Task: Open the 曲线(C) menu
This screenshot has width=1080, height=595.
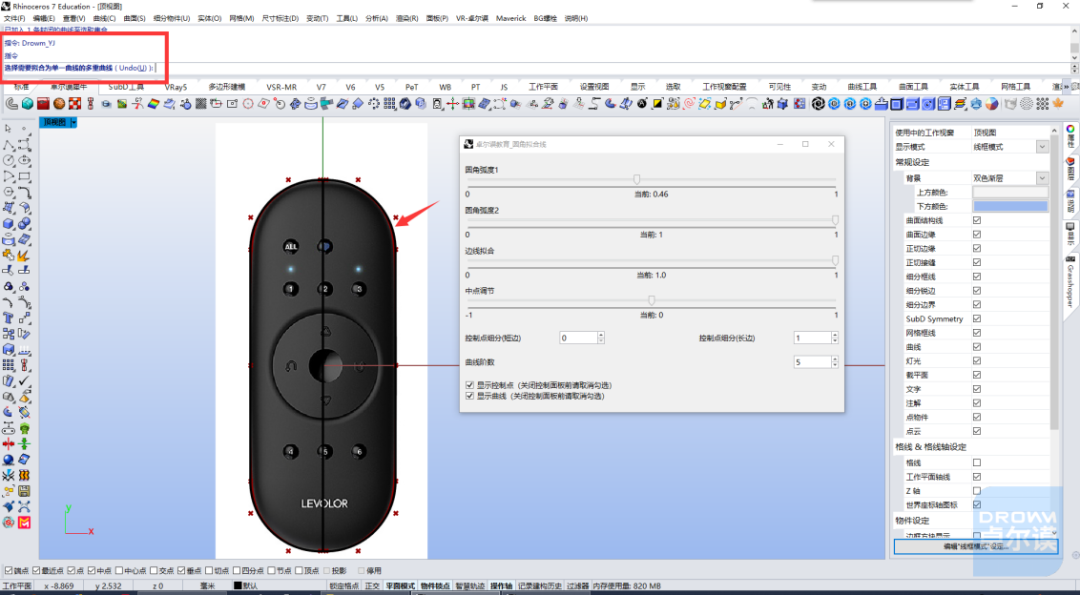Action: click(x=103, y=19)
